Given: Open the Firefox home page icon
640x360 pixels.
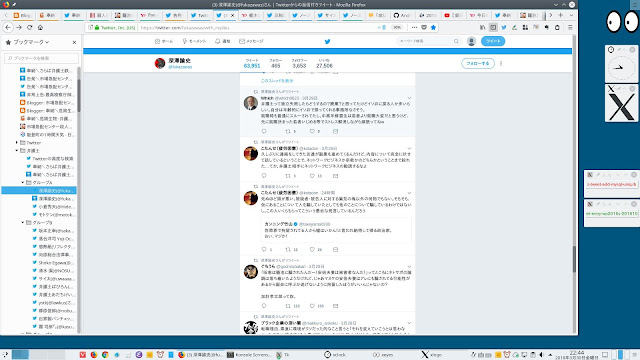Looking at the screenshot, I should pos(40,27).
